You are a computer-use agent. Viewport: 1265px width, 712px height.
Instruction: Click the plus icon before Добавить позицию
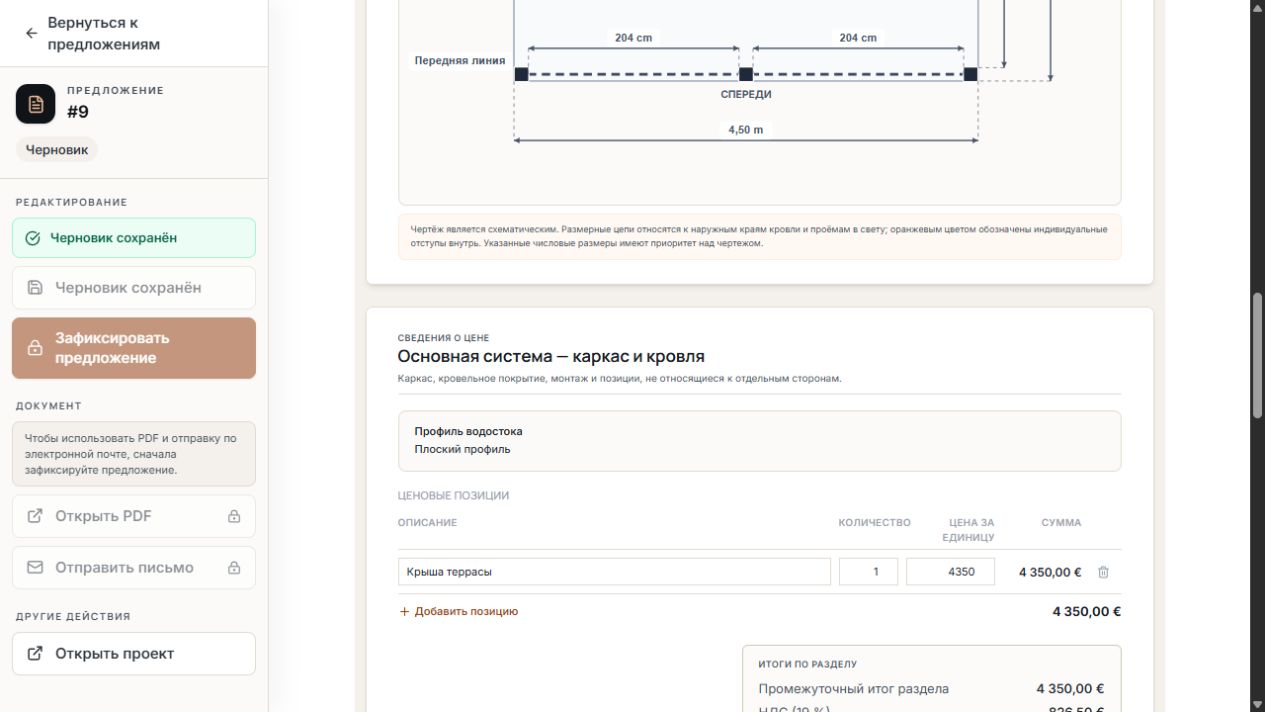coord(405,611)
